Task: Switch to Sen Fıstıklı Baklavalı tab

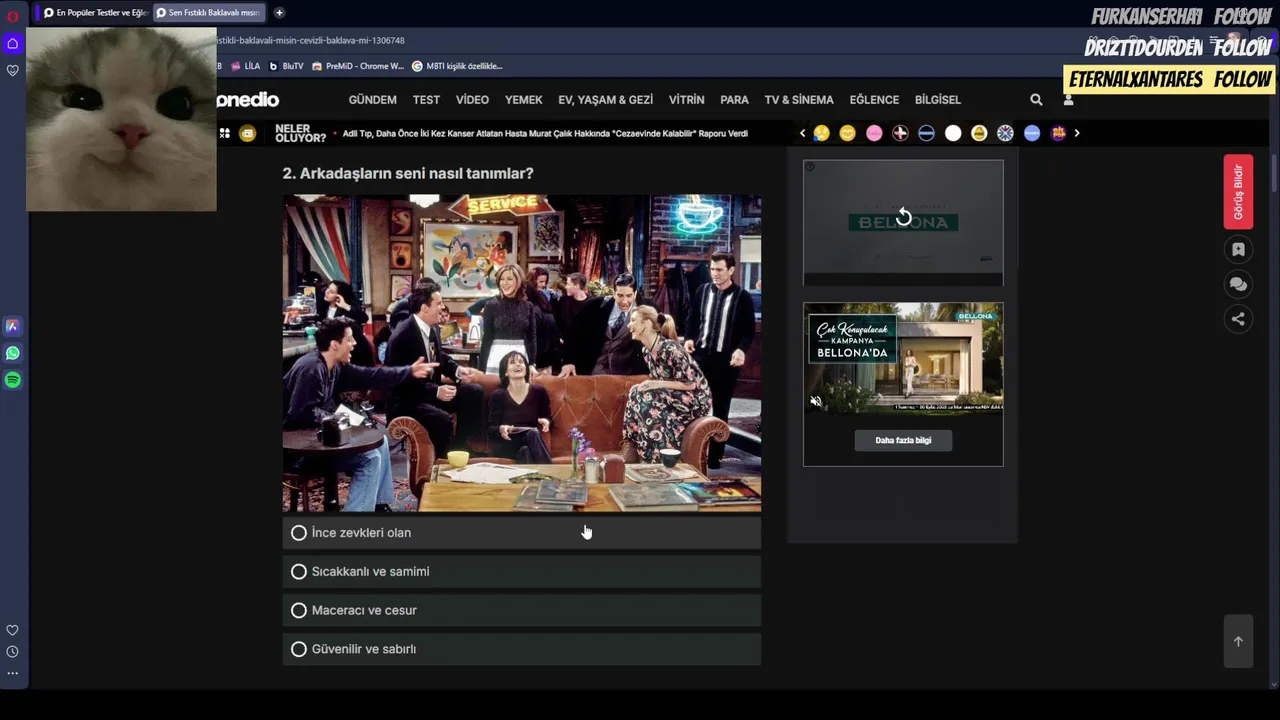Action: coord(208,13)
